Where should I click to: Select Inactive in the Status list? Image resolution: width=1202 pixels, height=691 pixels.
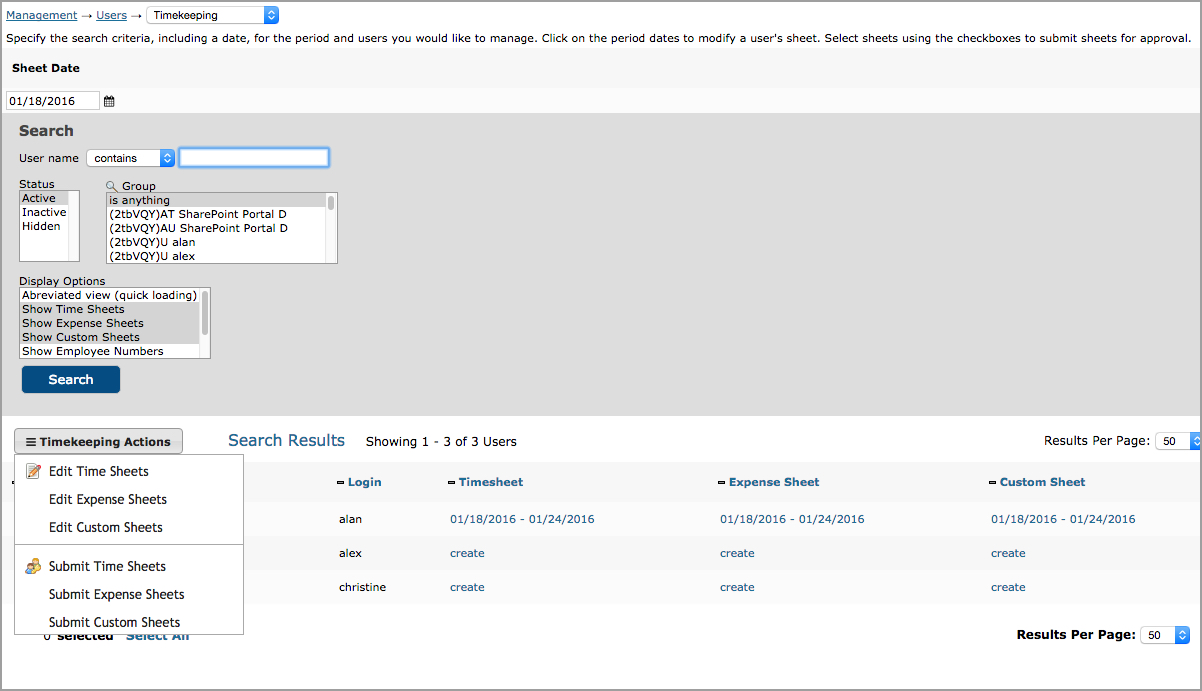[44, 213]
